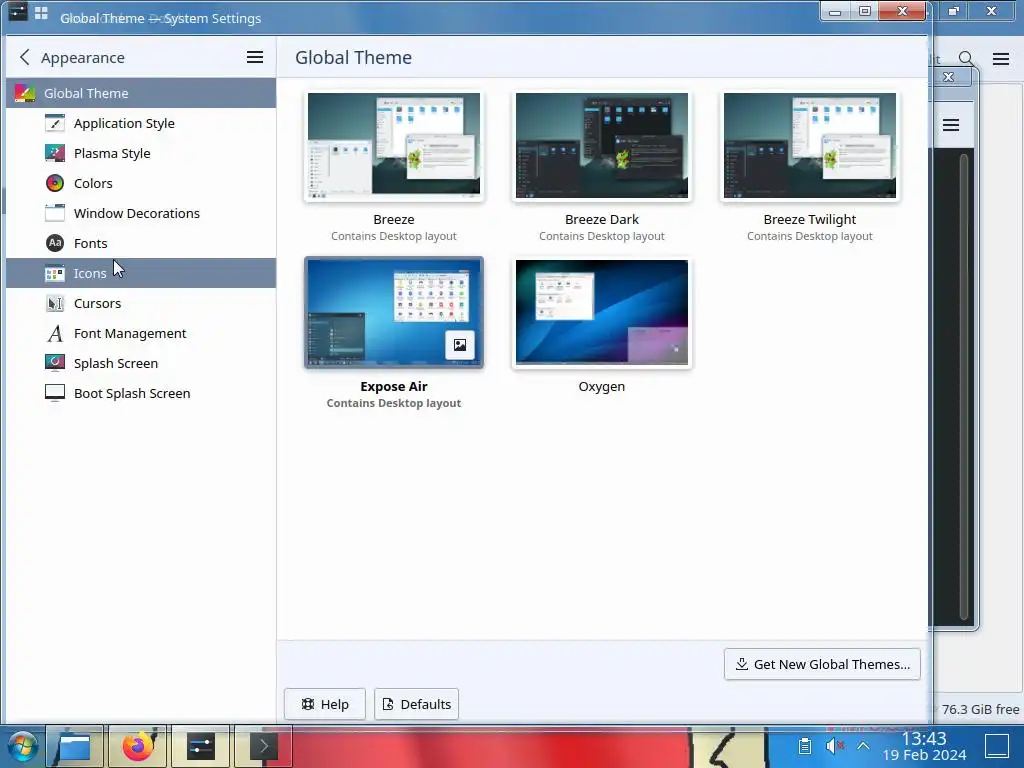Screen dimensions: 1024x768
Task: Open Plasma Style settings label
Action: click(112, 153)
